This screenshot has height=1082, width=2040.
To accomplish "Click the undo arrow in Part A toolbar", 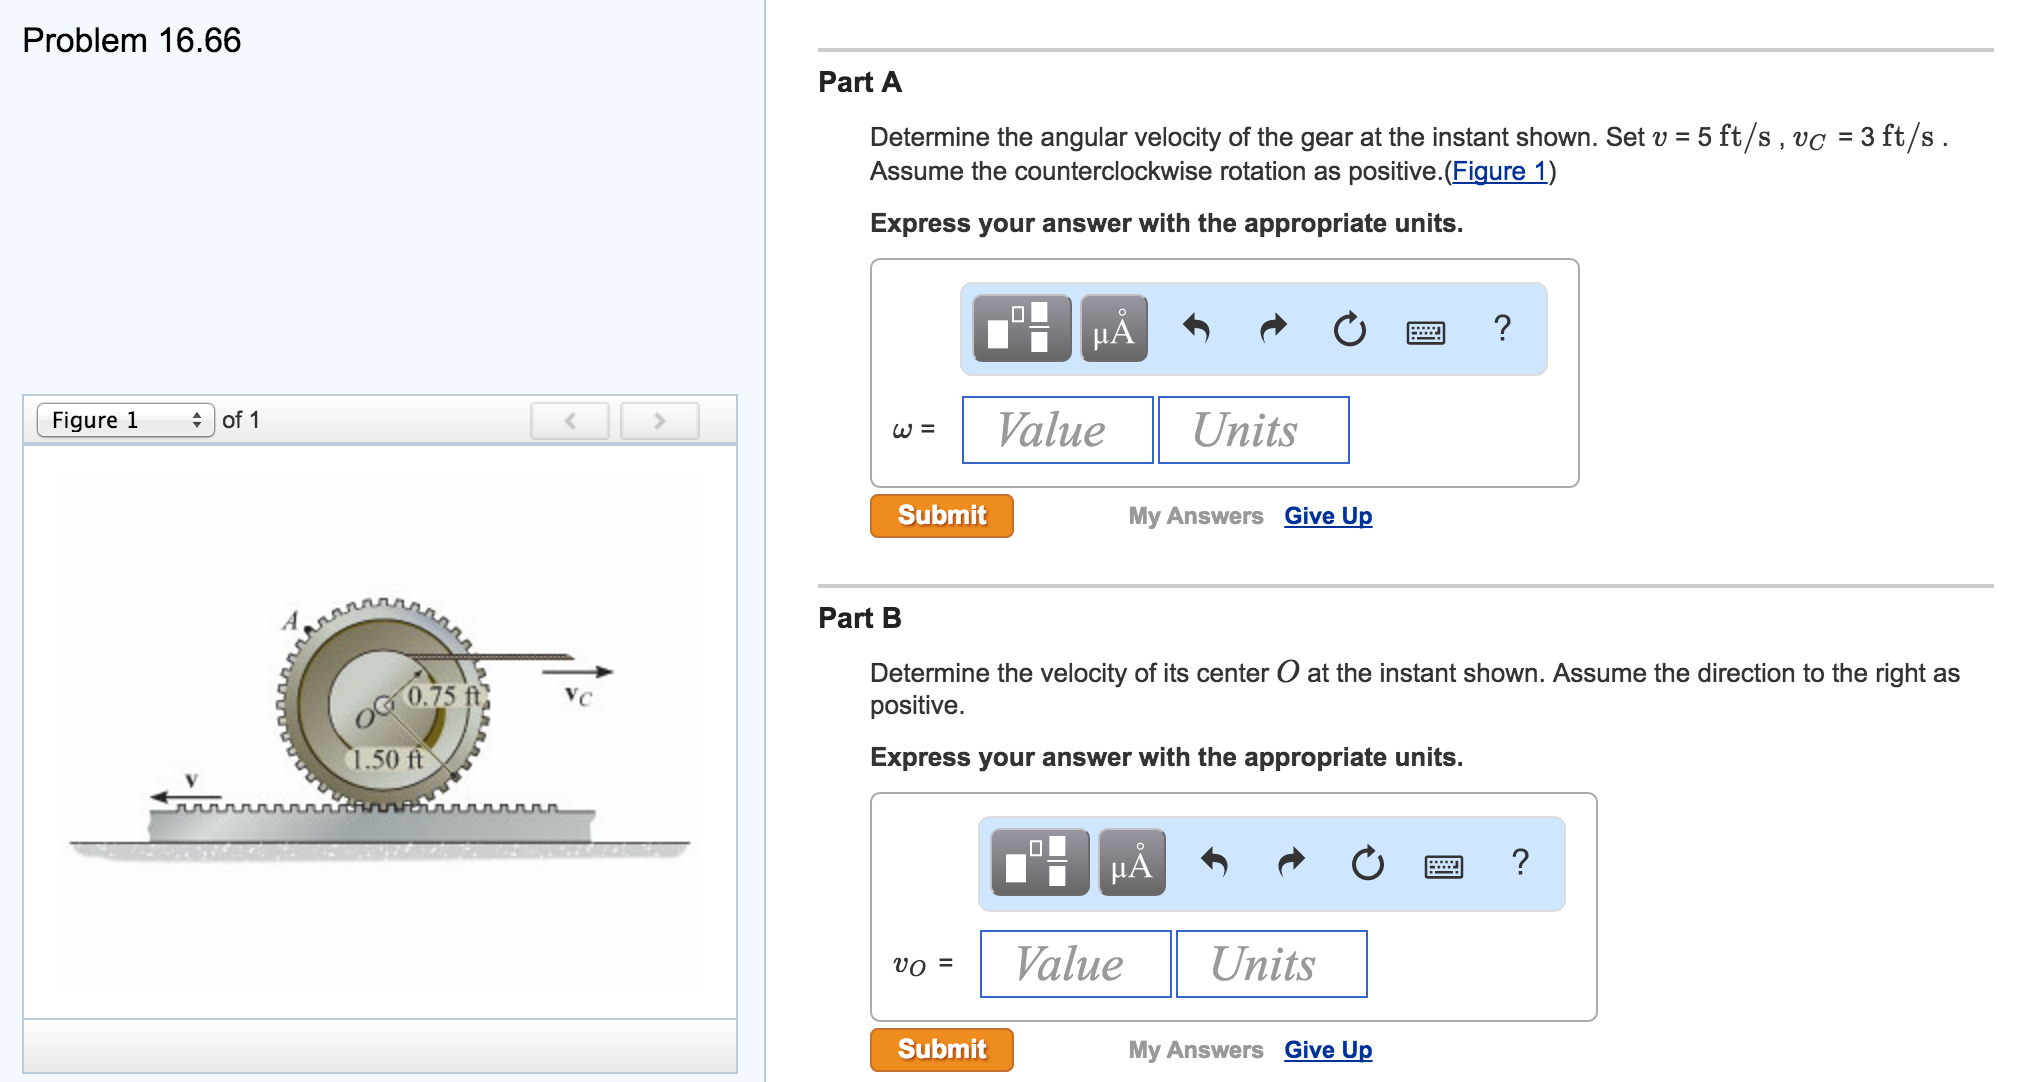I will 1196,330.
